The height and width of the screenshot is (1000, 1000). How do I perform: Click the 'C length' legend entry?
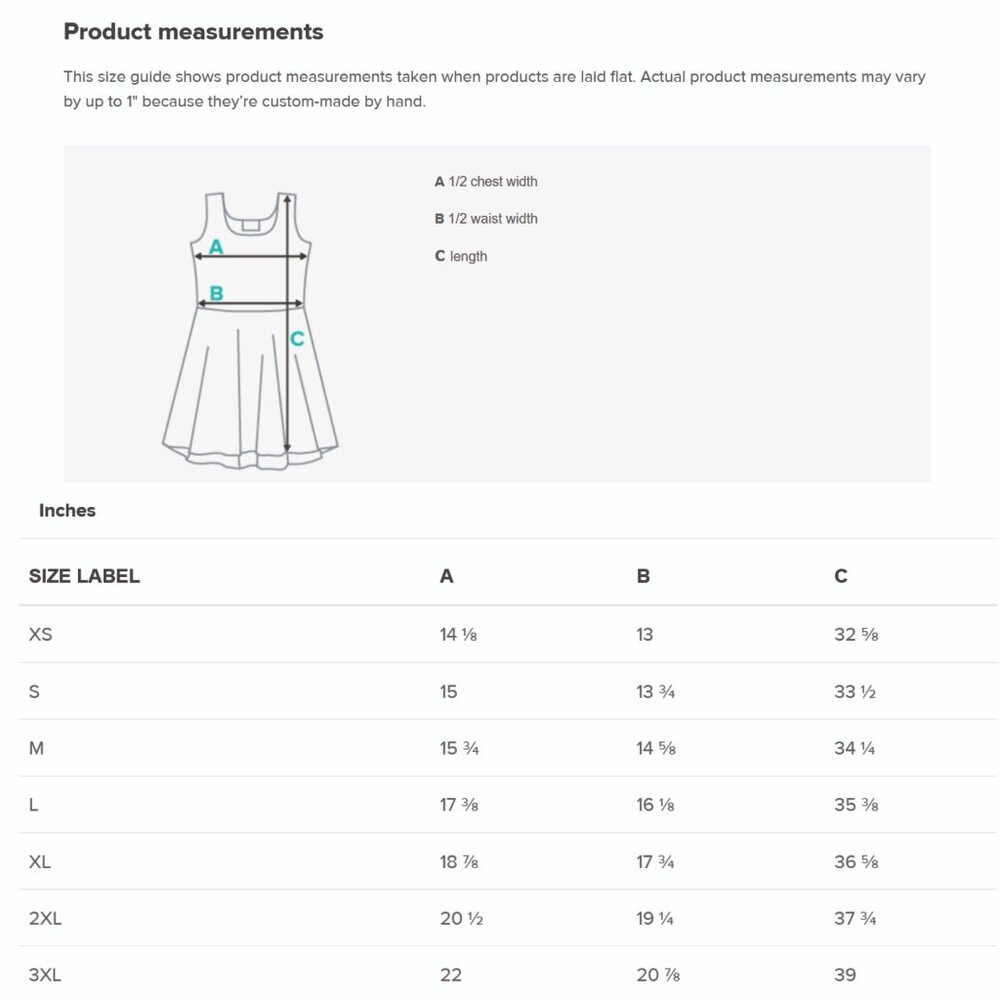pyautogui.click(x=461, y=256)
